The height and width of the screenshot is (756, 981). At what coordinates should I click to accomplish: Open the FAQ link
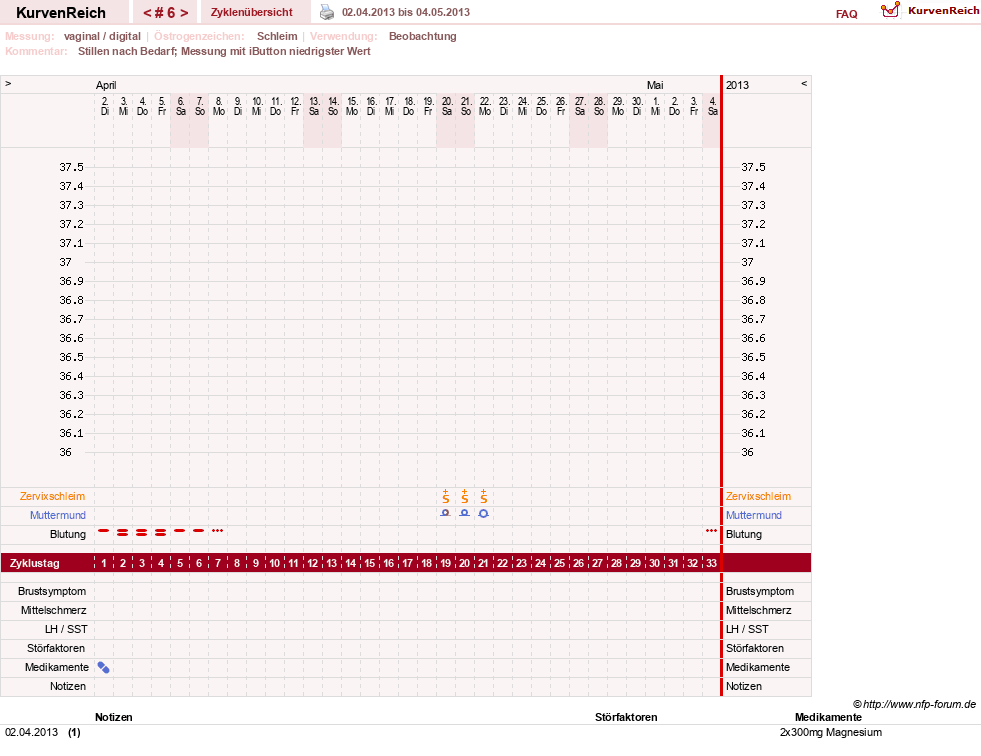coord(846,14)
